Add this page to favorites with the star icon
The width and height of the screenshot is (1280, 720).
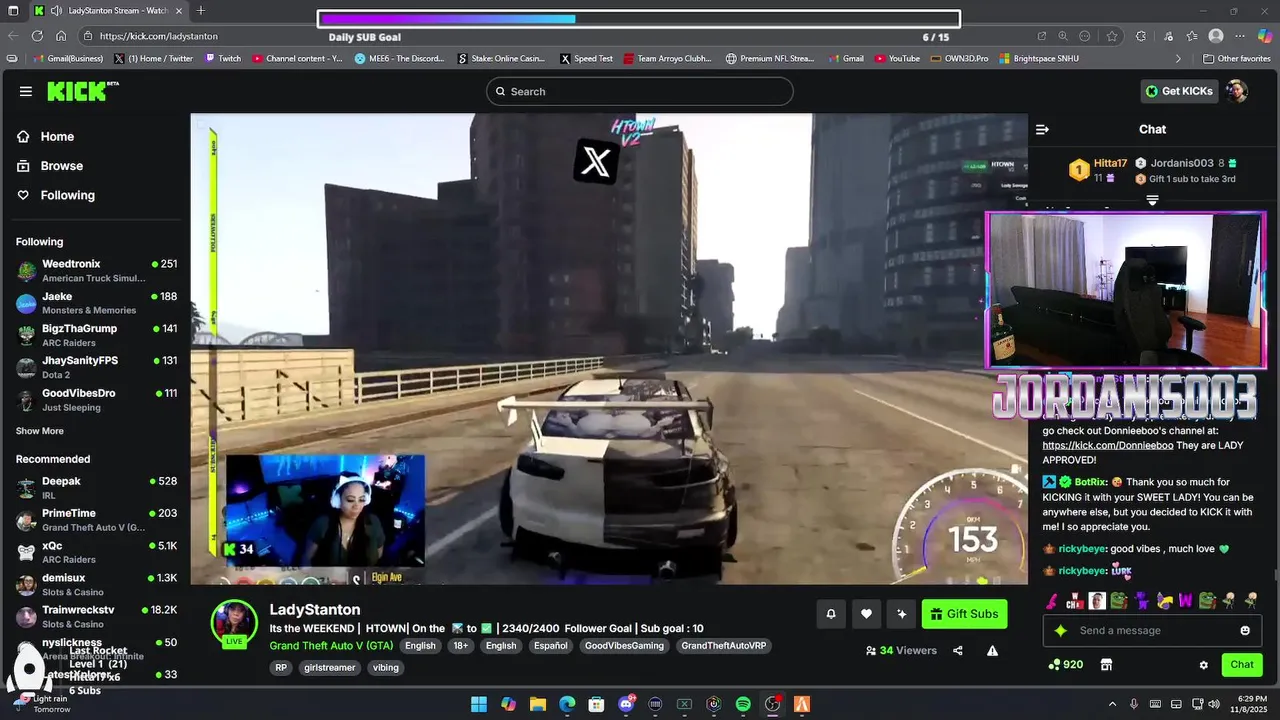point(1112,36)
